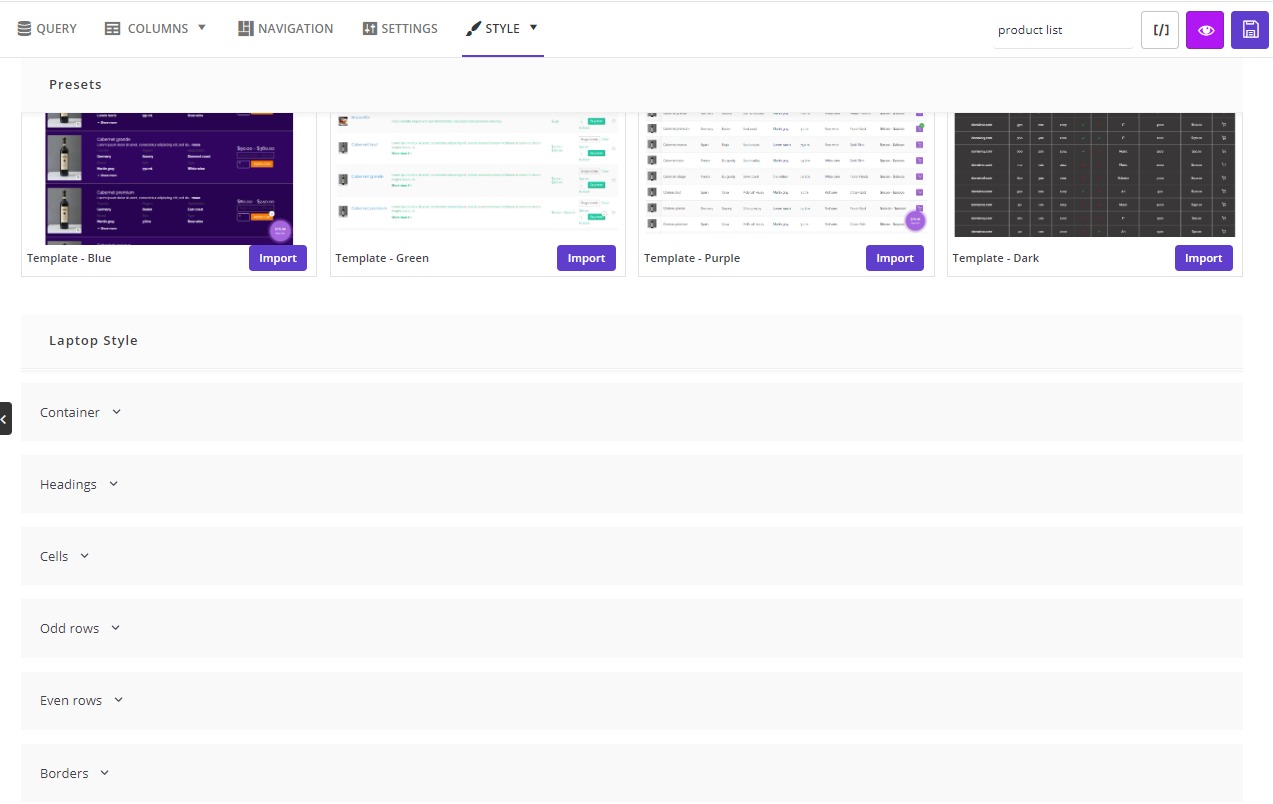This screenshot has width=1273, height=804.
Task: Click the Template - Blue thumbnail
Action: point(169,178)
